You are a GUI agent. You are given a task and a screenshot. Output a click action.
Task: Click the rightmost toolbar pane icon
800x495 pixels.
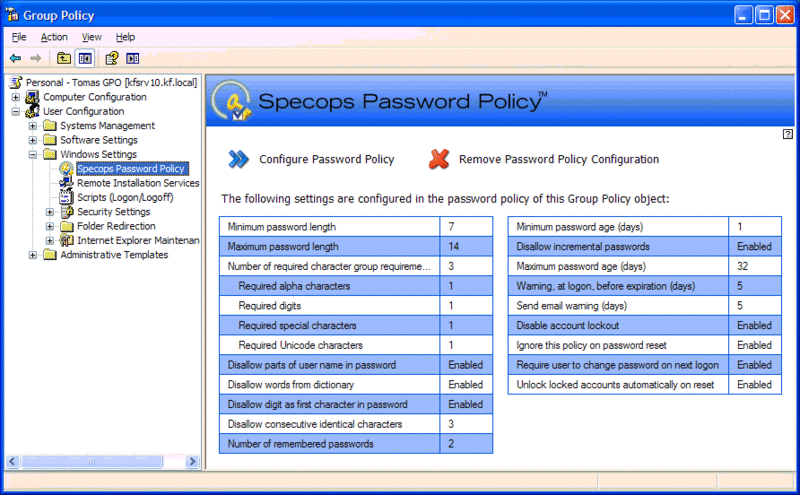tap(133, 58)
